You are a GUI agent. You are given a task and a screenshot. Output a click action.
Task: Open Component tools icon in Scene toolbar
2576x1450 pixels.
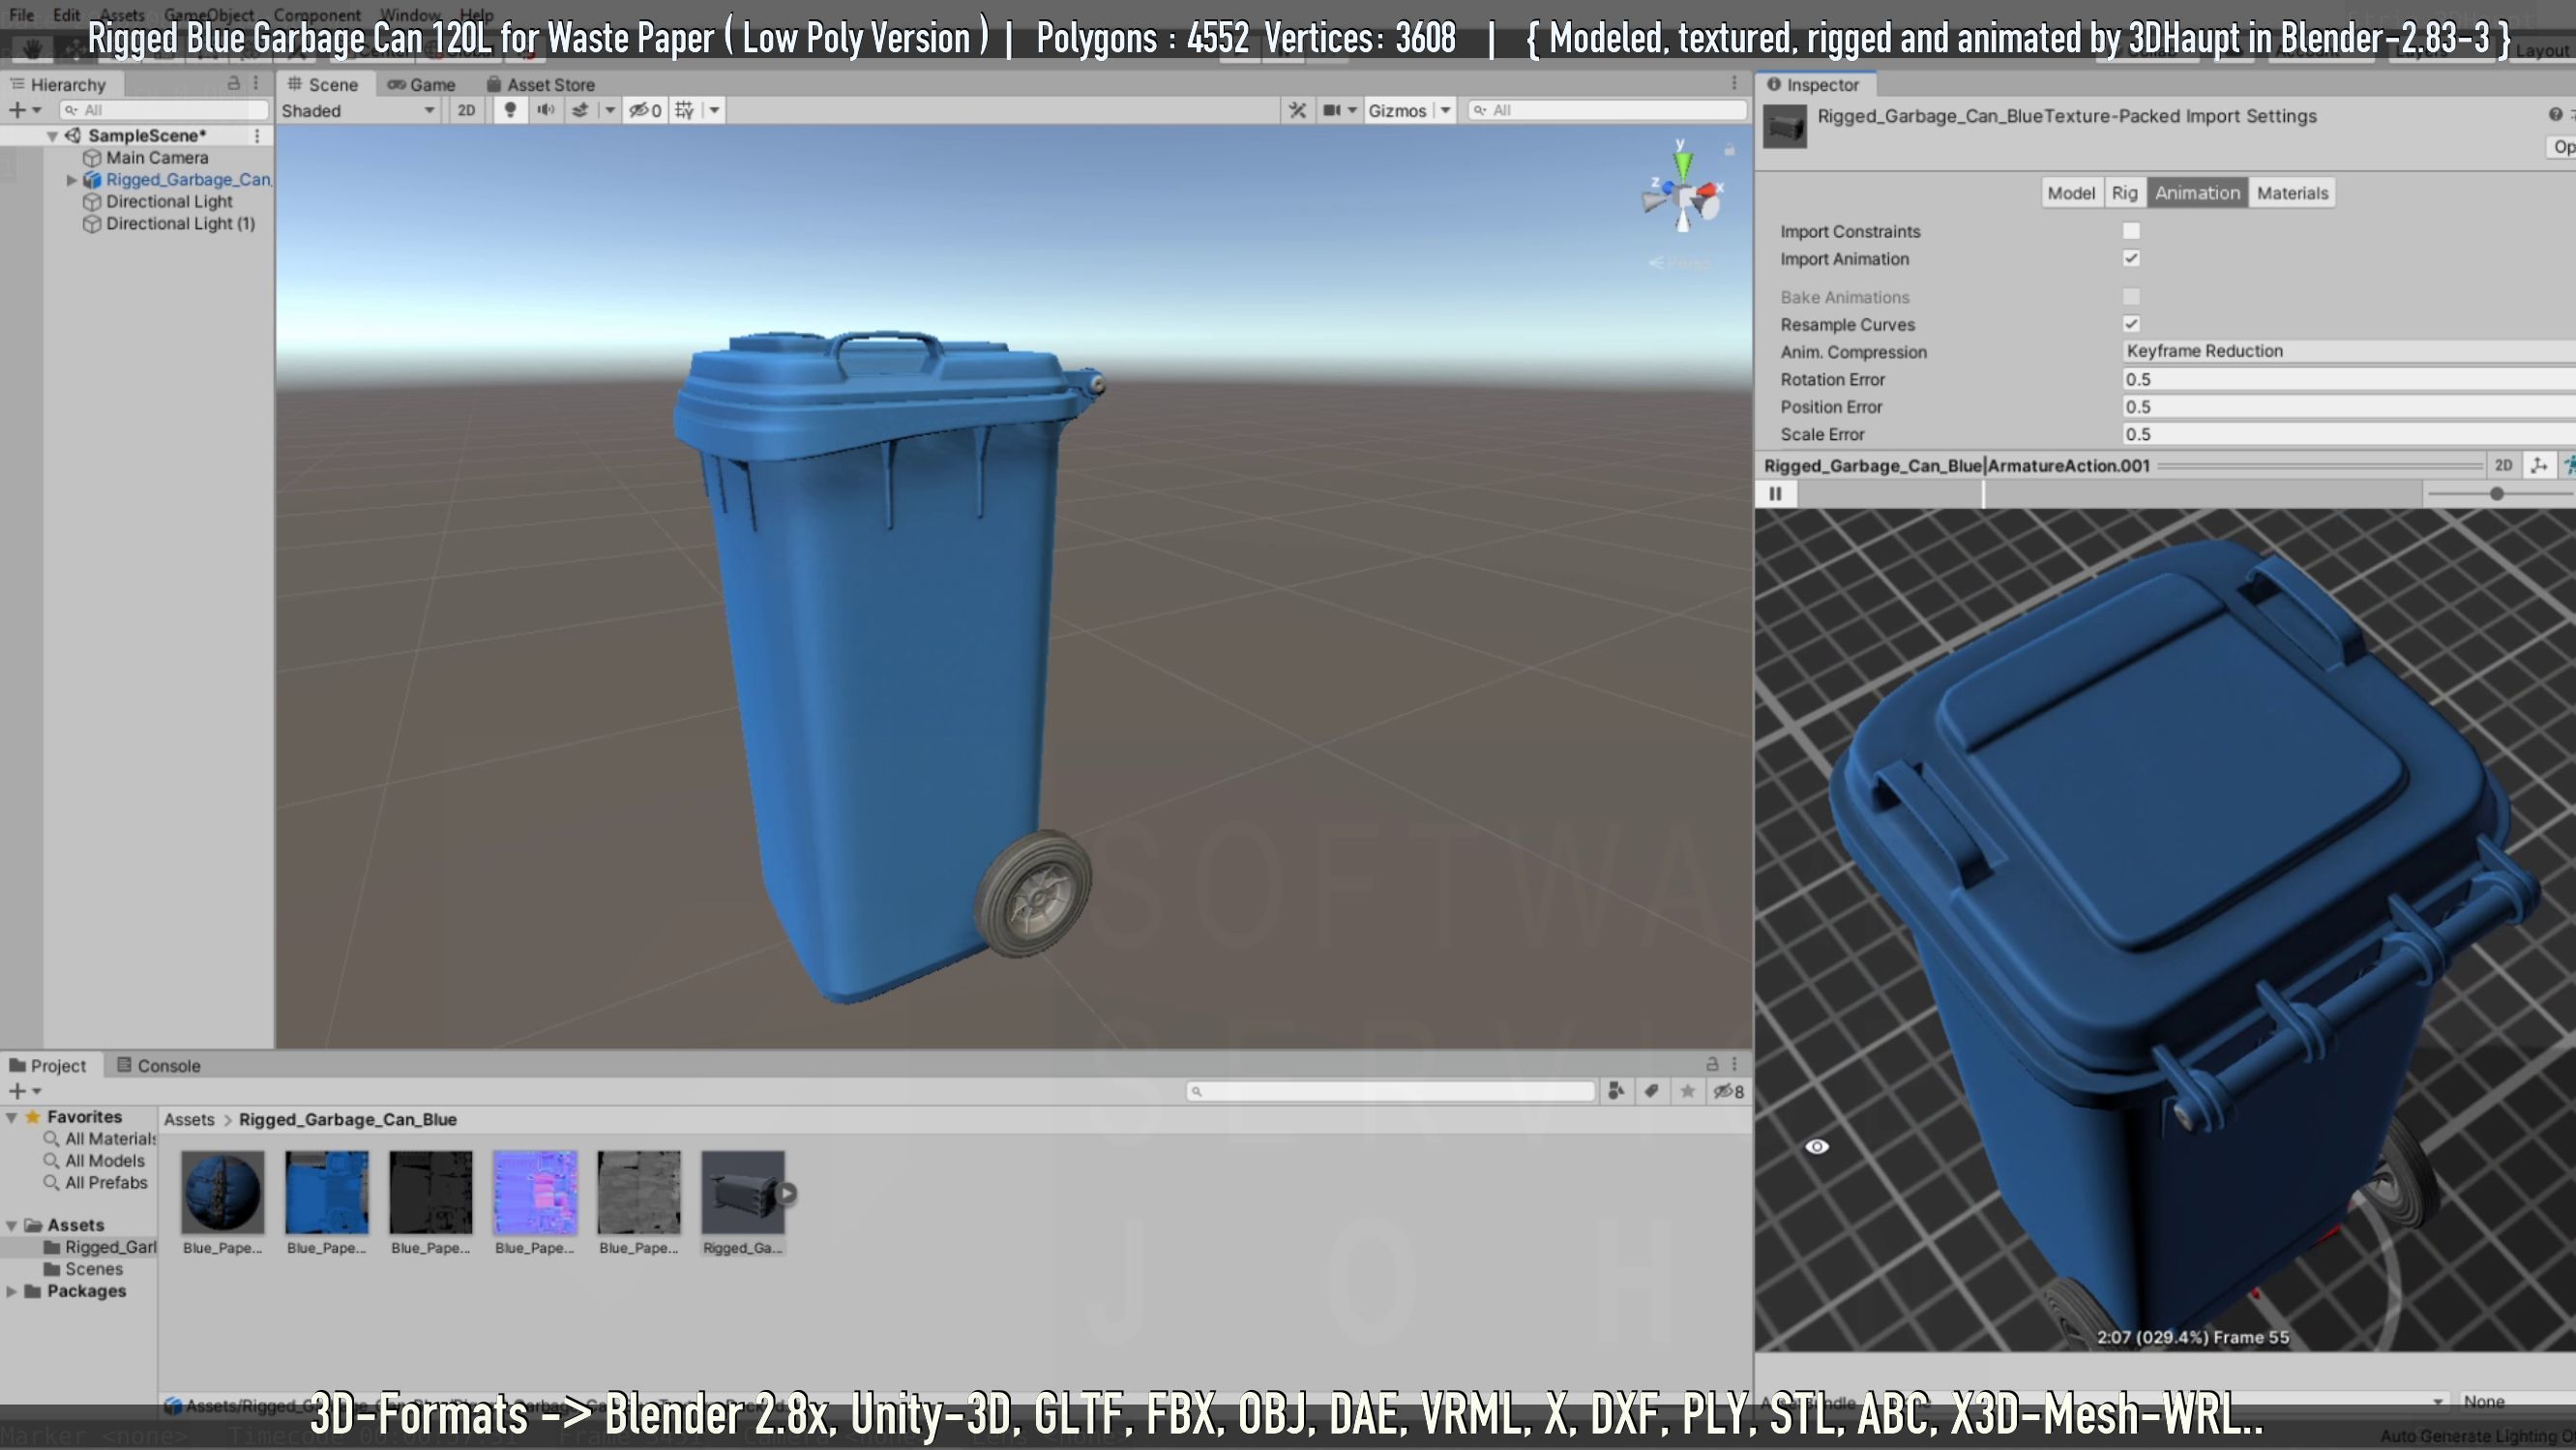tap(1297, 110)
